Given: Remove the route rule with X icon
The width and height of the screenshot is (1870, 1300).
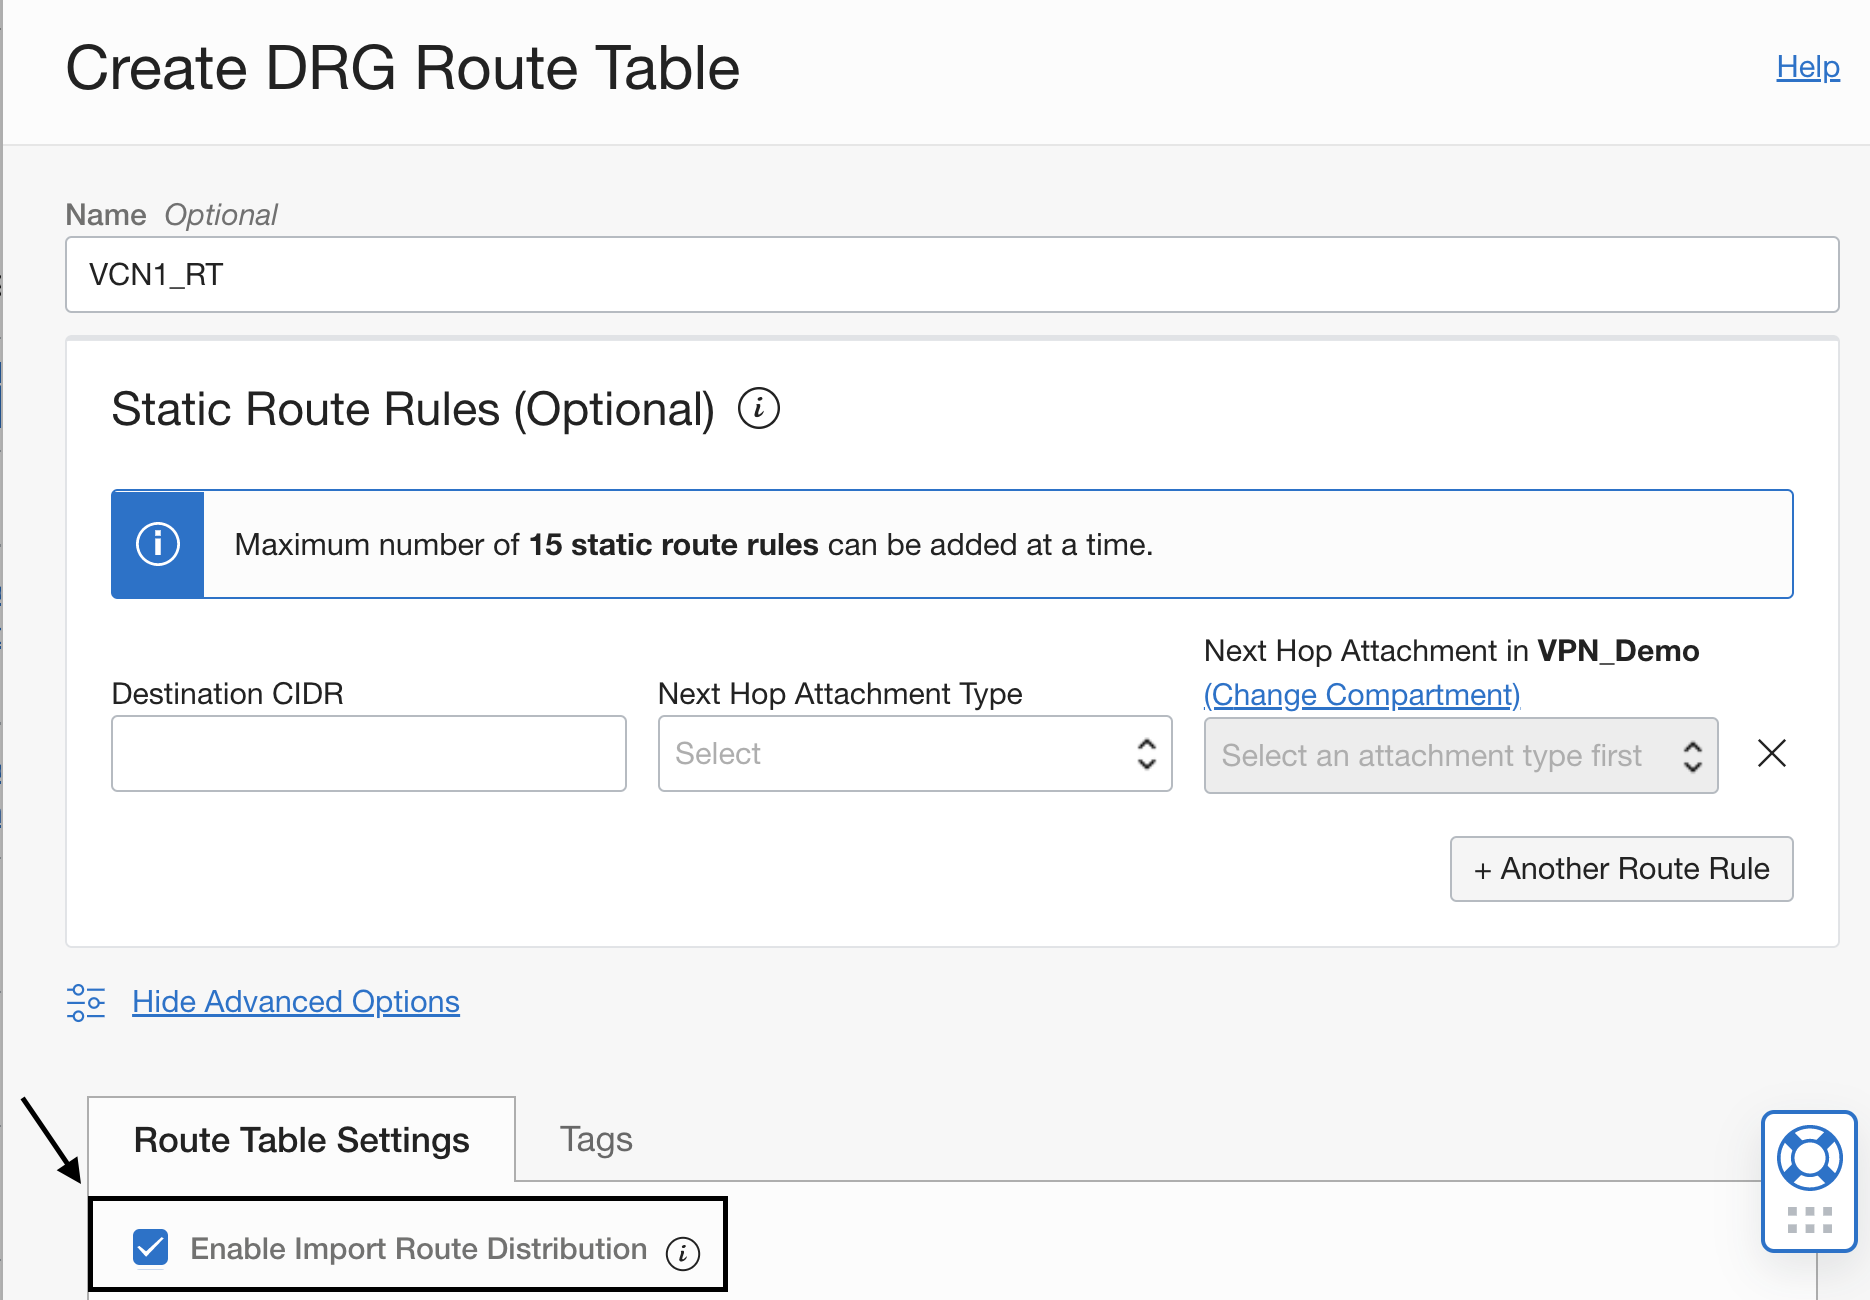Looking at the screenshot, I should pyautogui.click(x=1771, y=753).
